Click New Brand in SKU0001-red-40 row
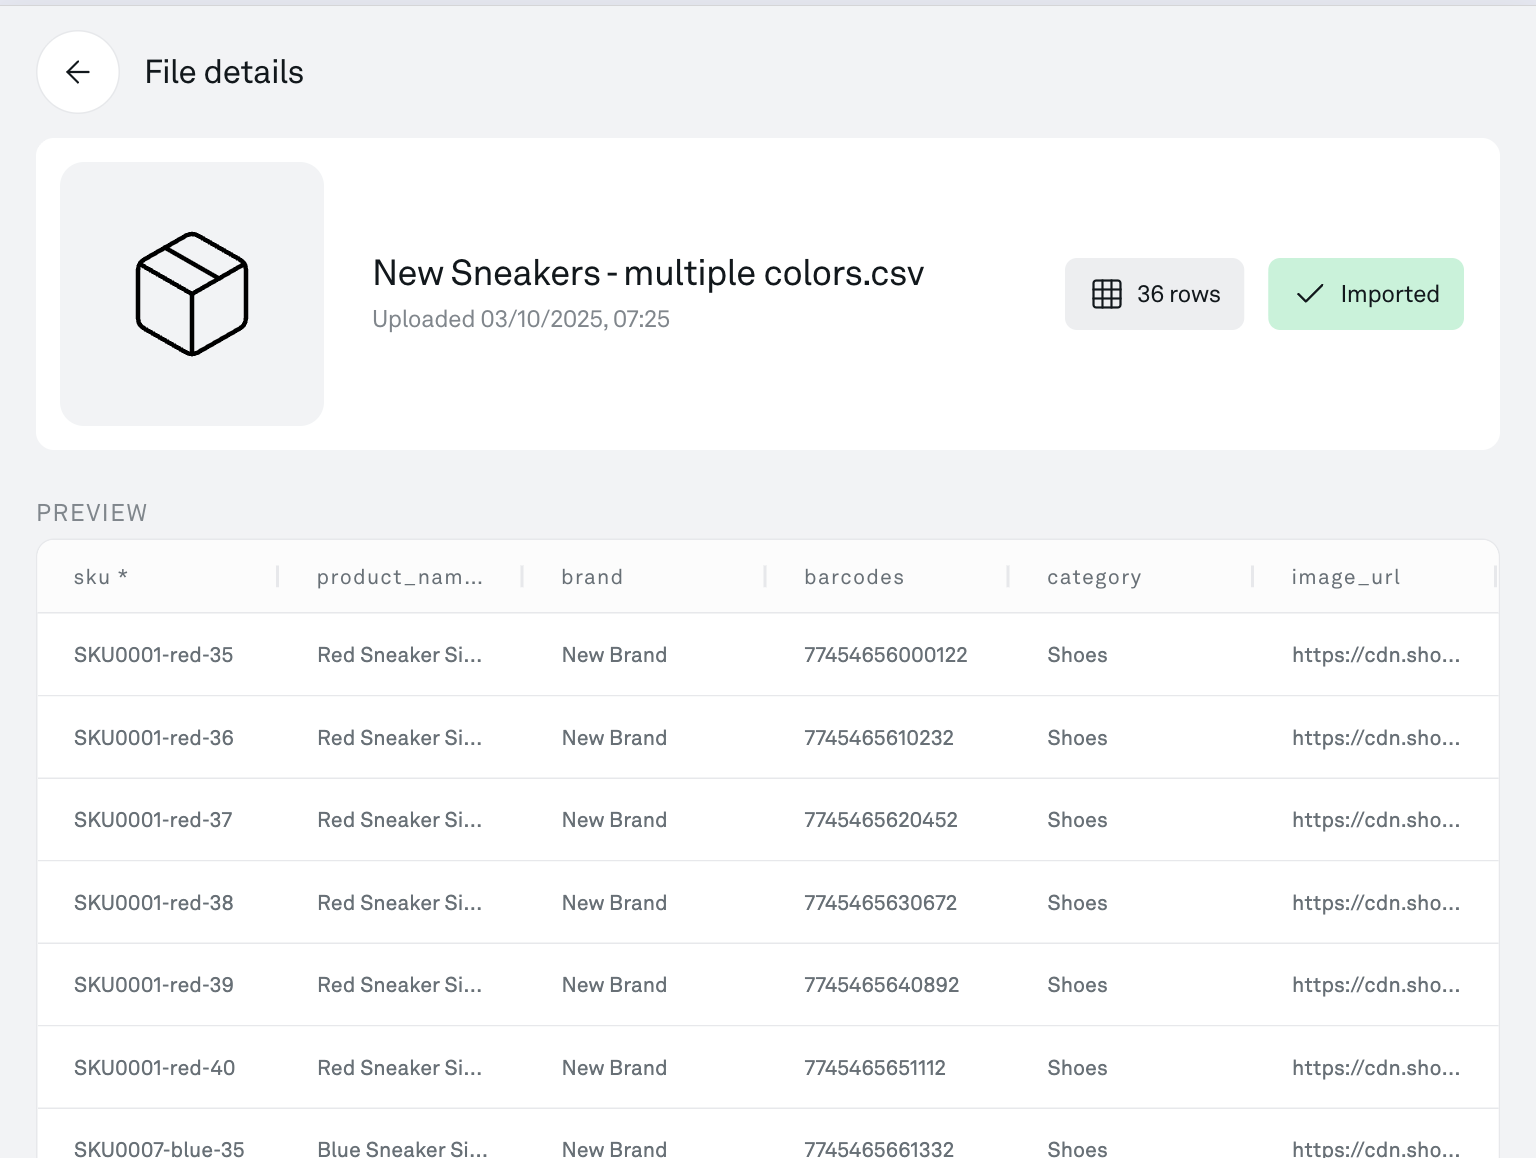The image size is (1536, 1158). [614, 1068]
